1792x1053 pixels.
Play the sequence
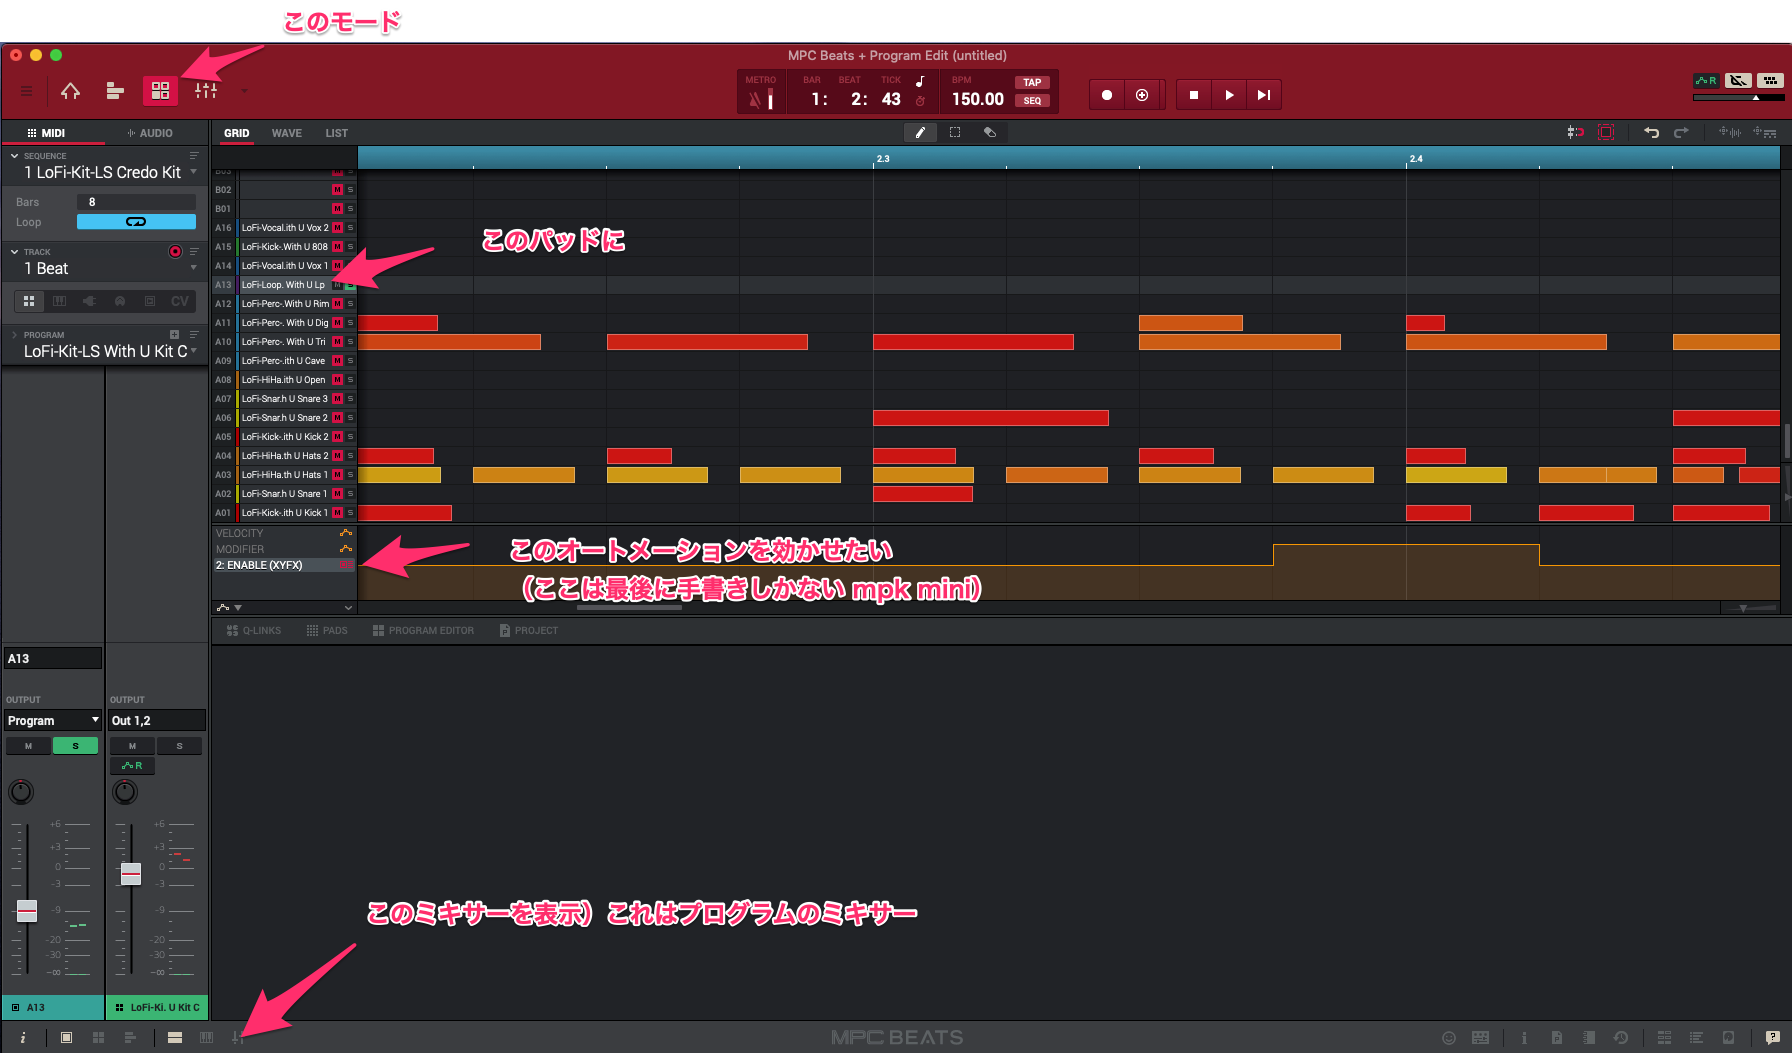click(x=1229, y=95)
